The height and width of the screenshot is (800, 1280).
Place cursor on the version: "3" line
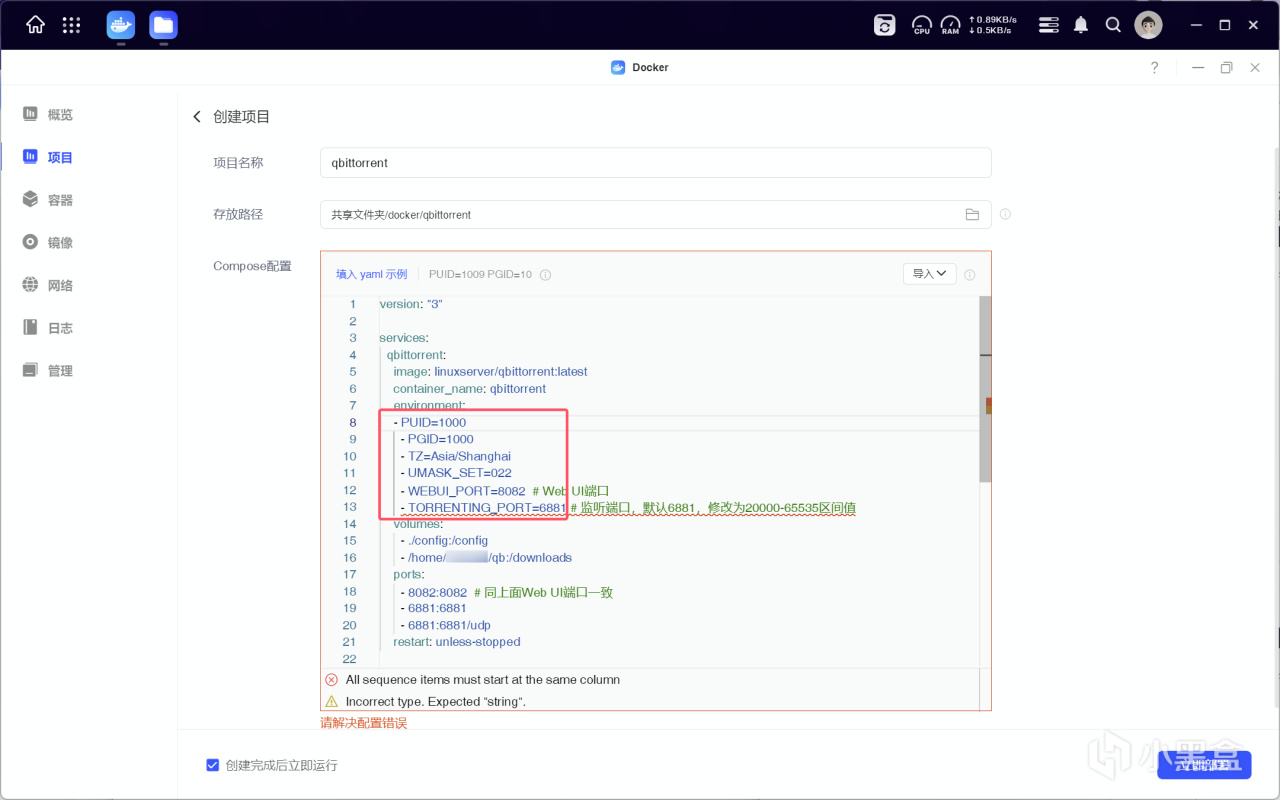(411, 304)
